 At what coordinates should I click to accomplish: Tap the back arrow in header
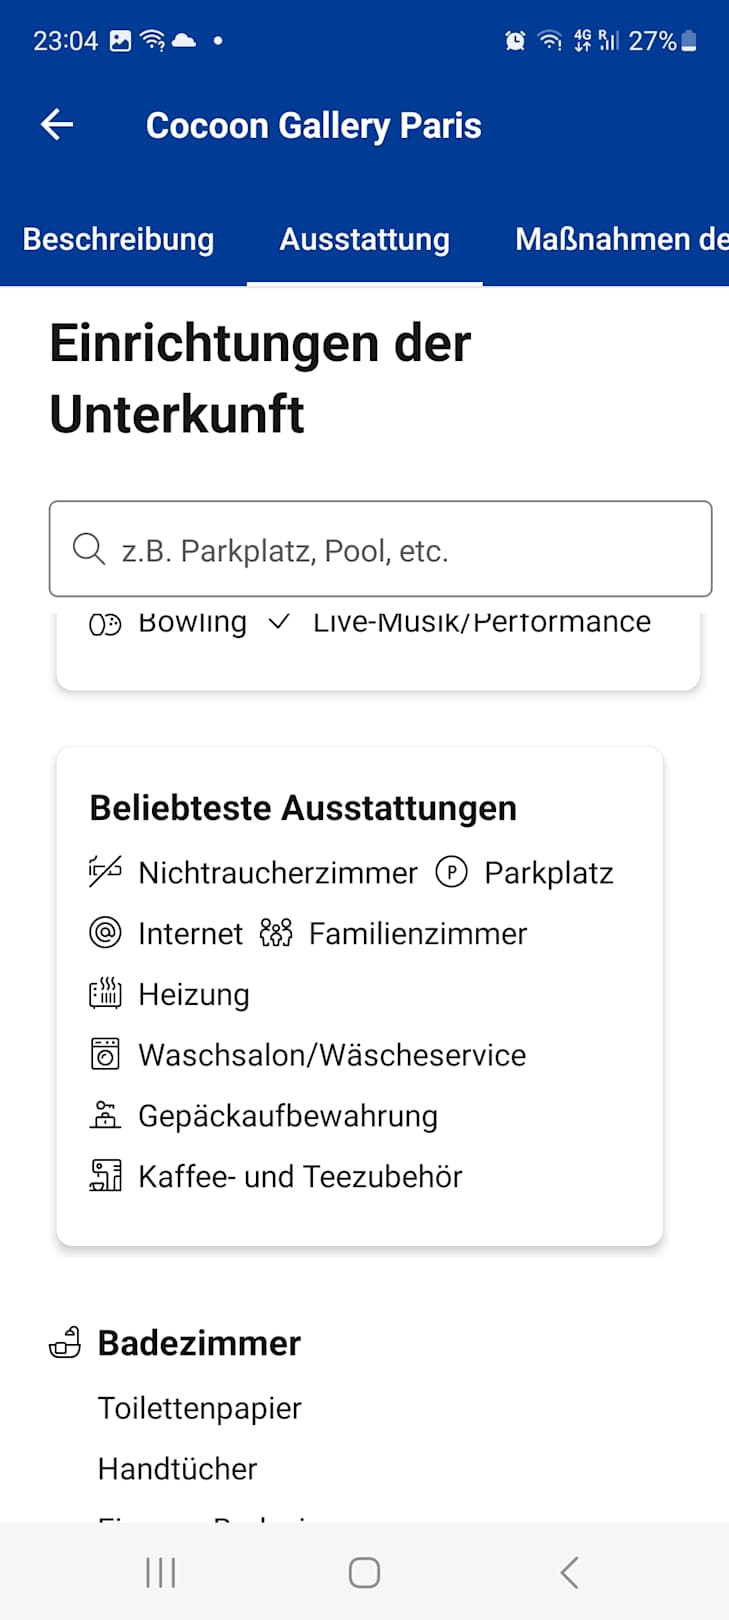[x=57, y=125]
